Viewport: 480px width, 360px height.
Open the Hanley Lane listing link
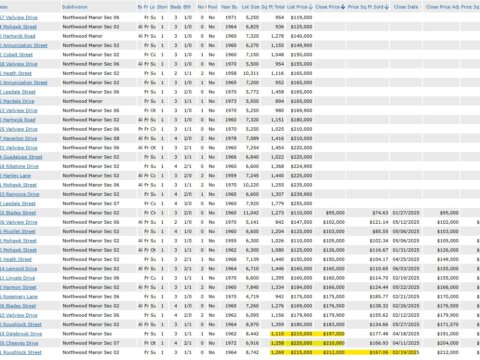(x=16, y=176)
